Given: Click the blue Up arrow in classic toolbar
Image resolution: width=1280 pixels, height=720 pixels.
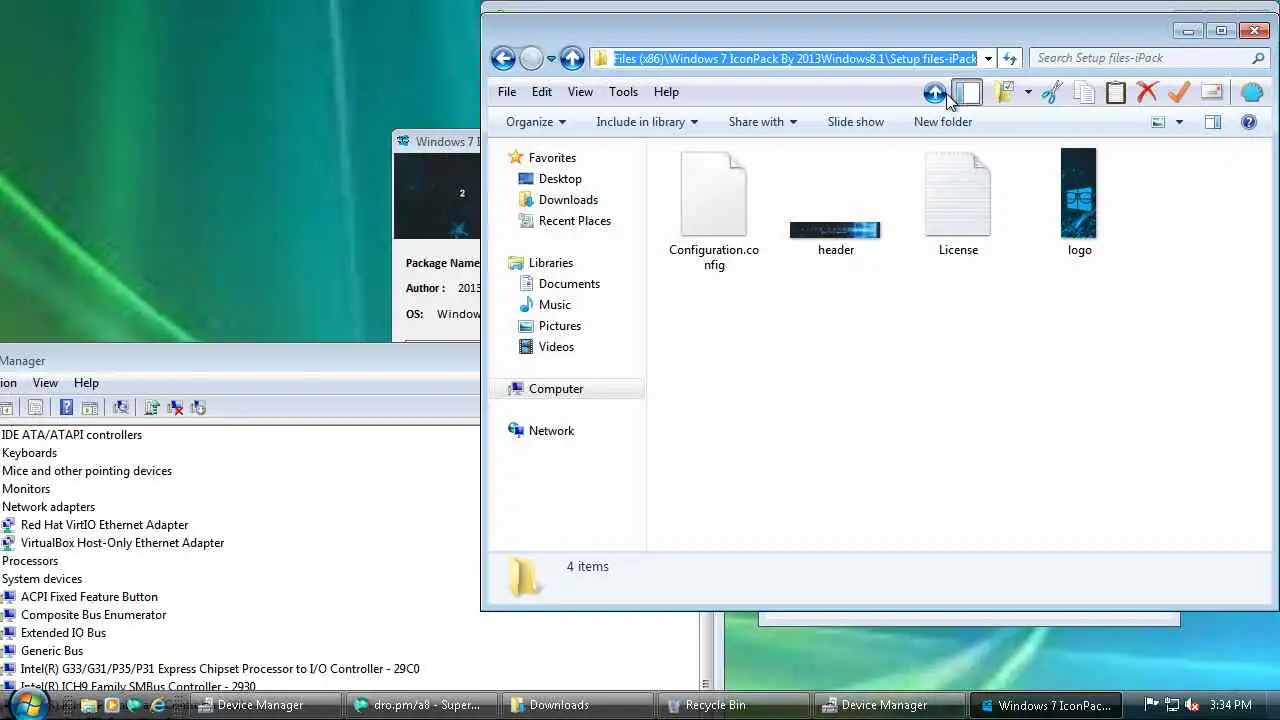Looking at the screenshot, I should [934, 93].
